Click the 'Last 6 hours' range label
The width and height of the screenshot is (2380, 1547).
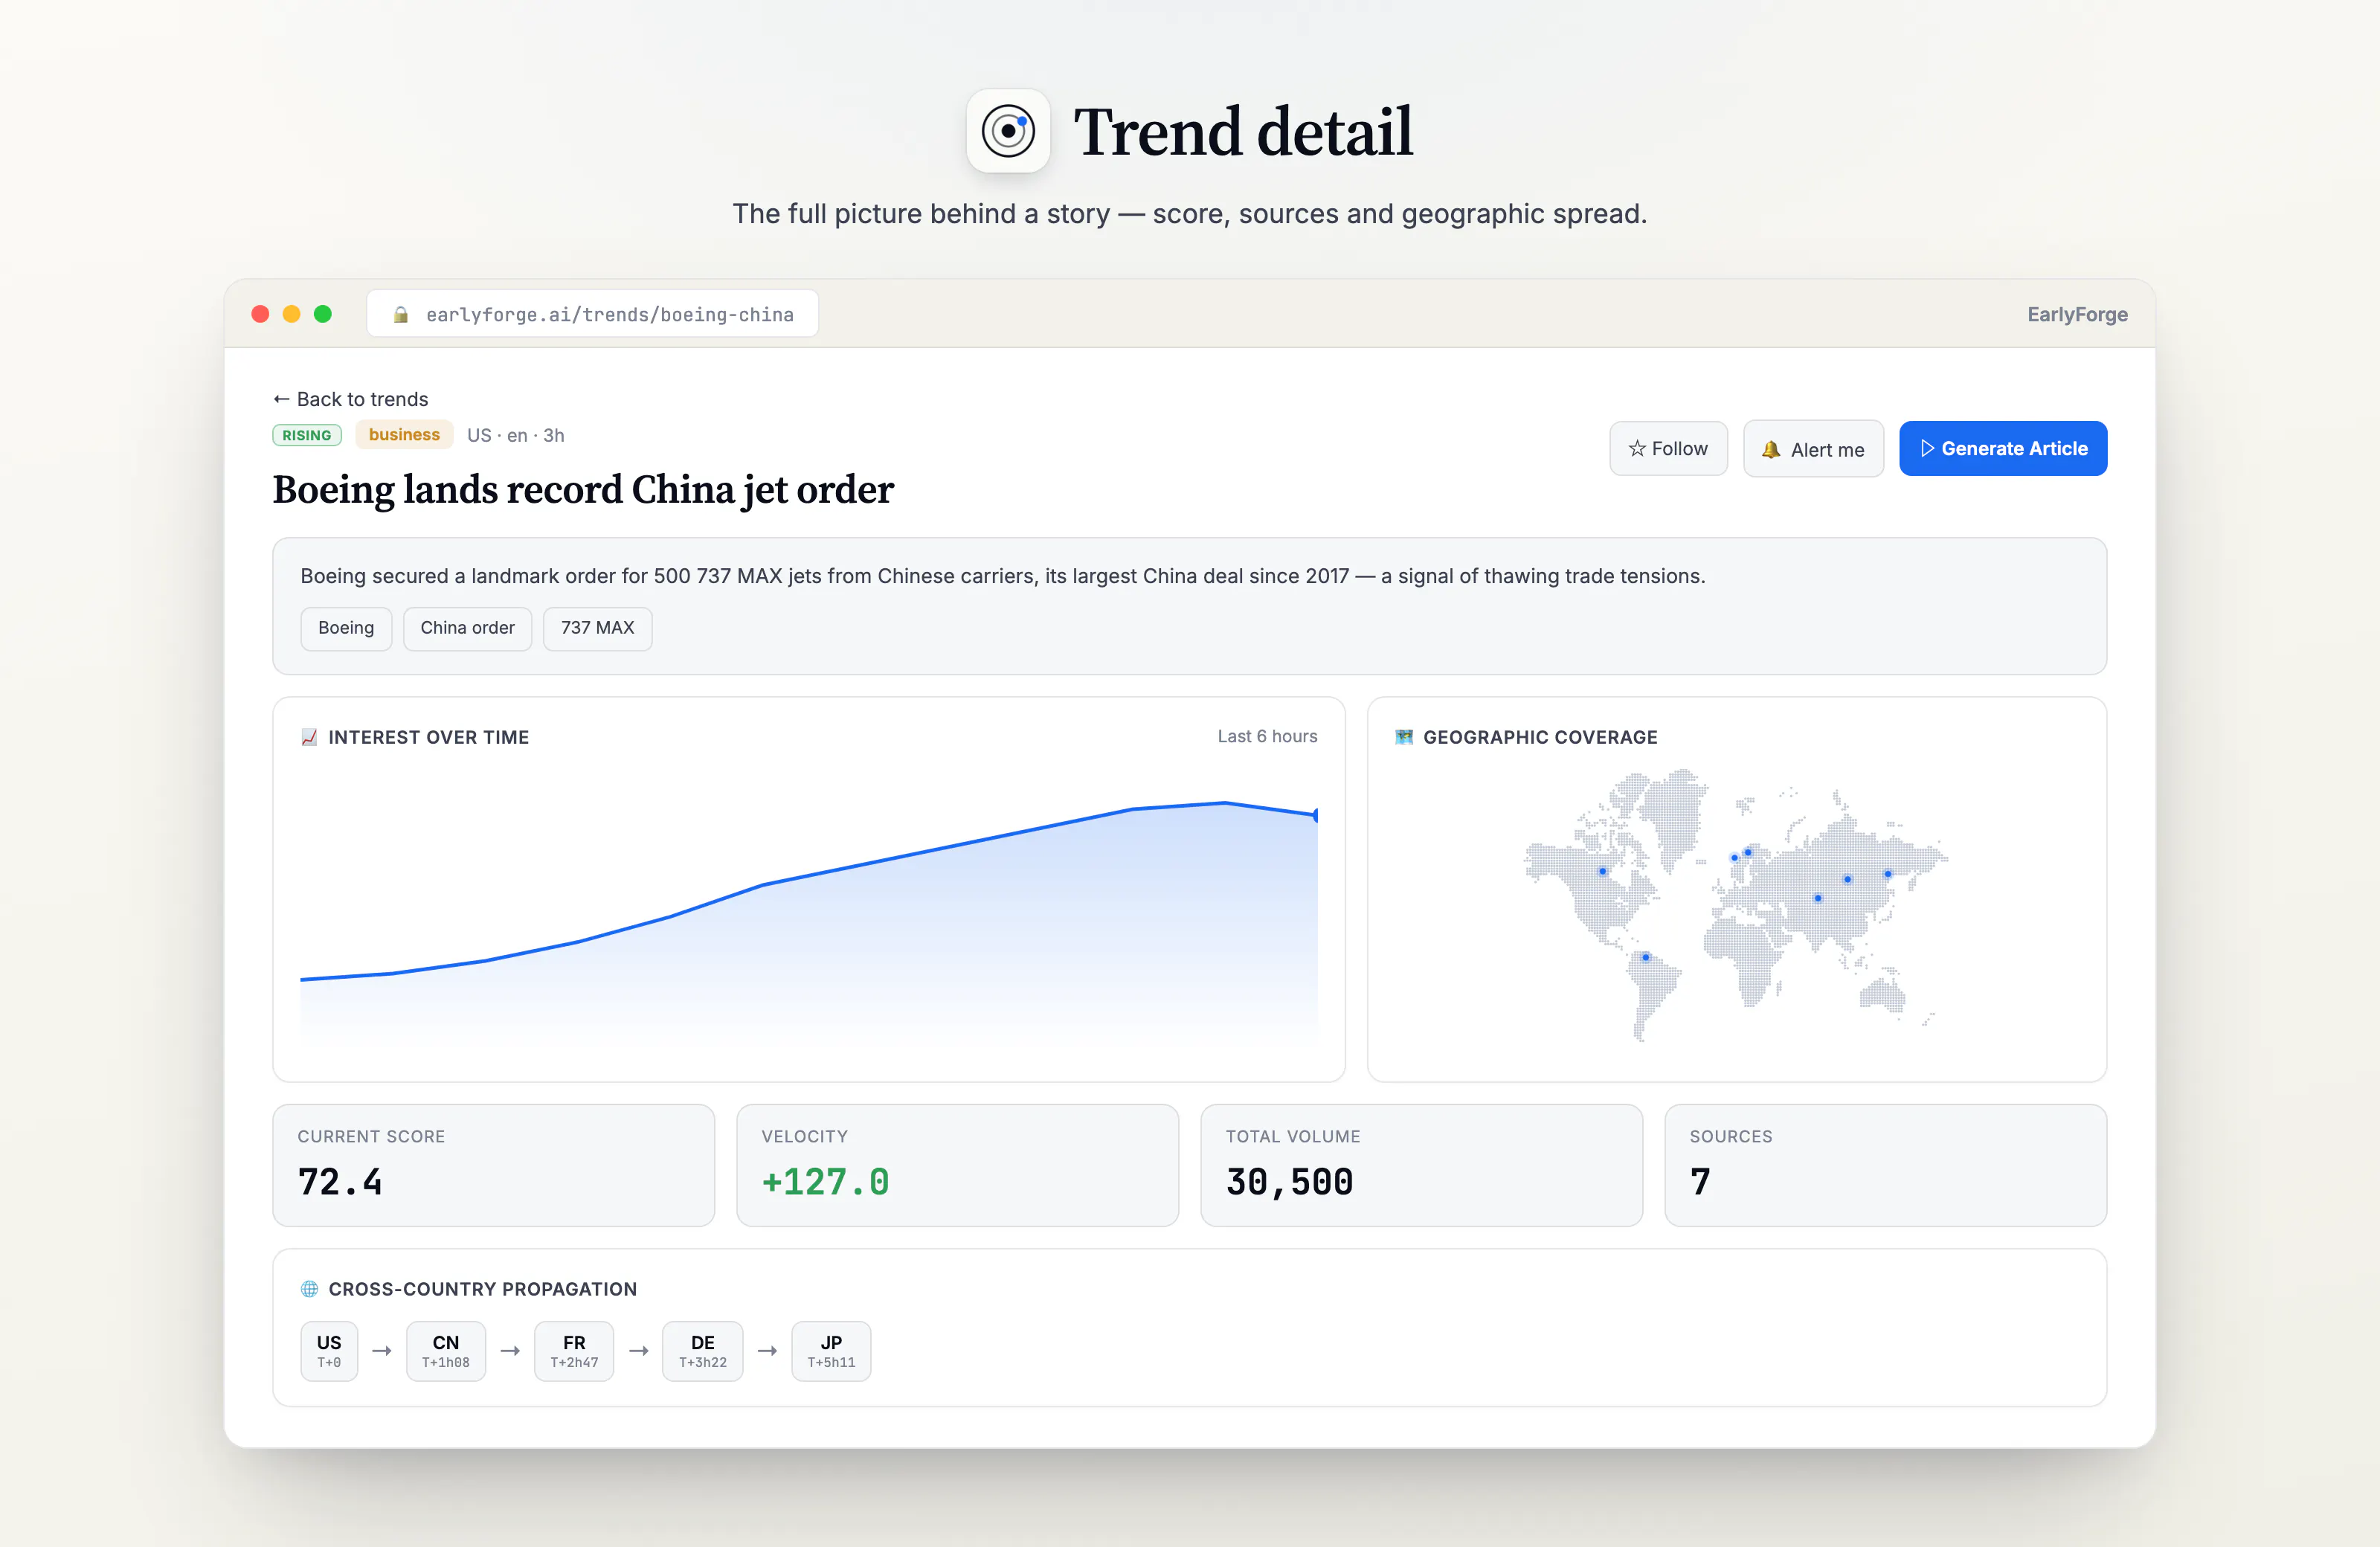(1267, 736)
